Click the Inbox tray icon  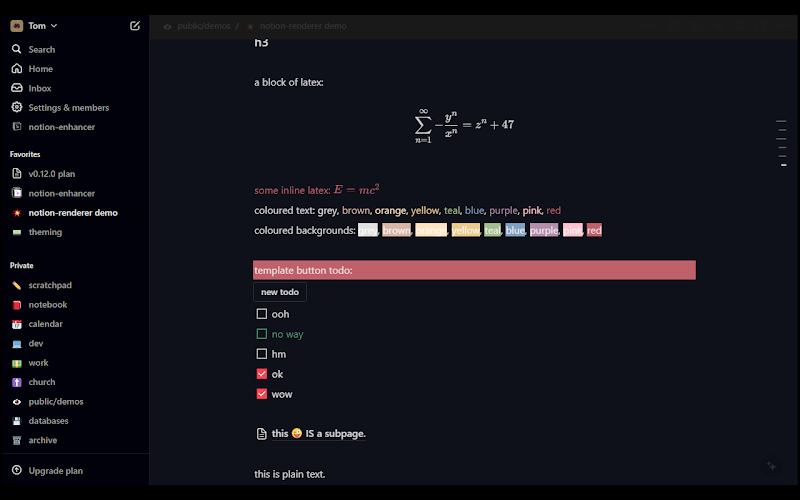[x=17, y=88]
